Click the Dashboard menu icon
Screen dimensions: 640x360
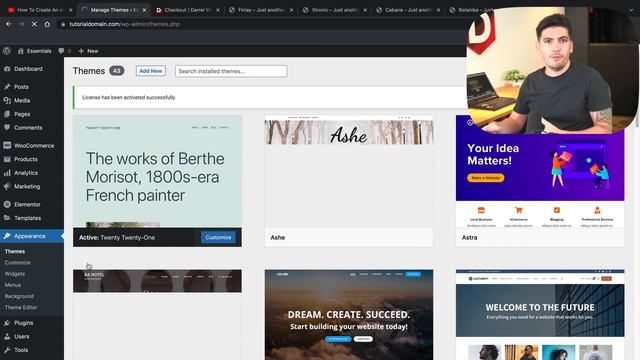click(x=7, y=69)
